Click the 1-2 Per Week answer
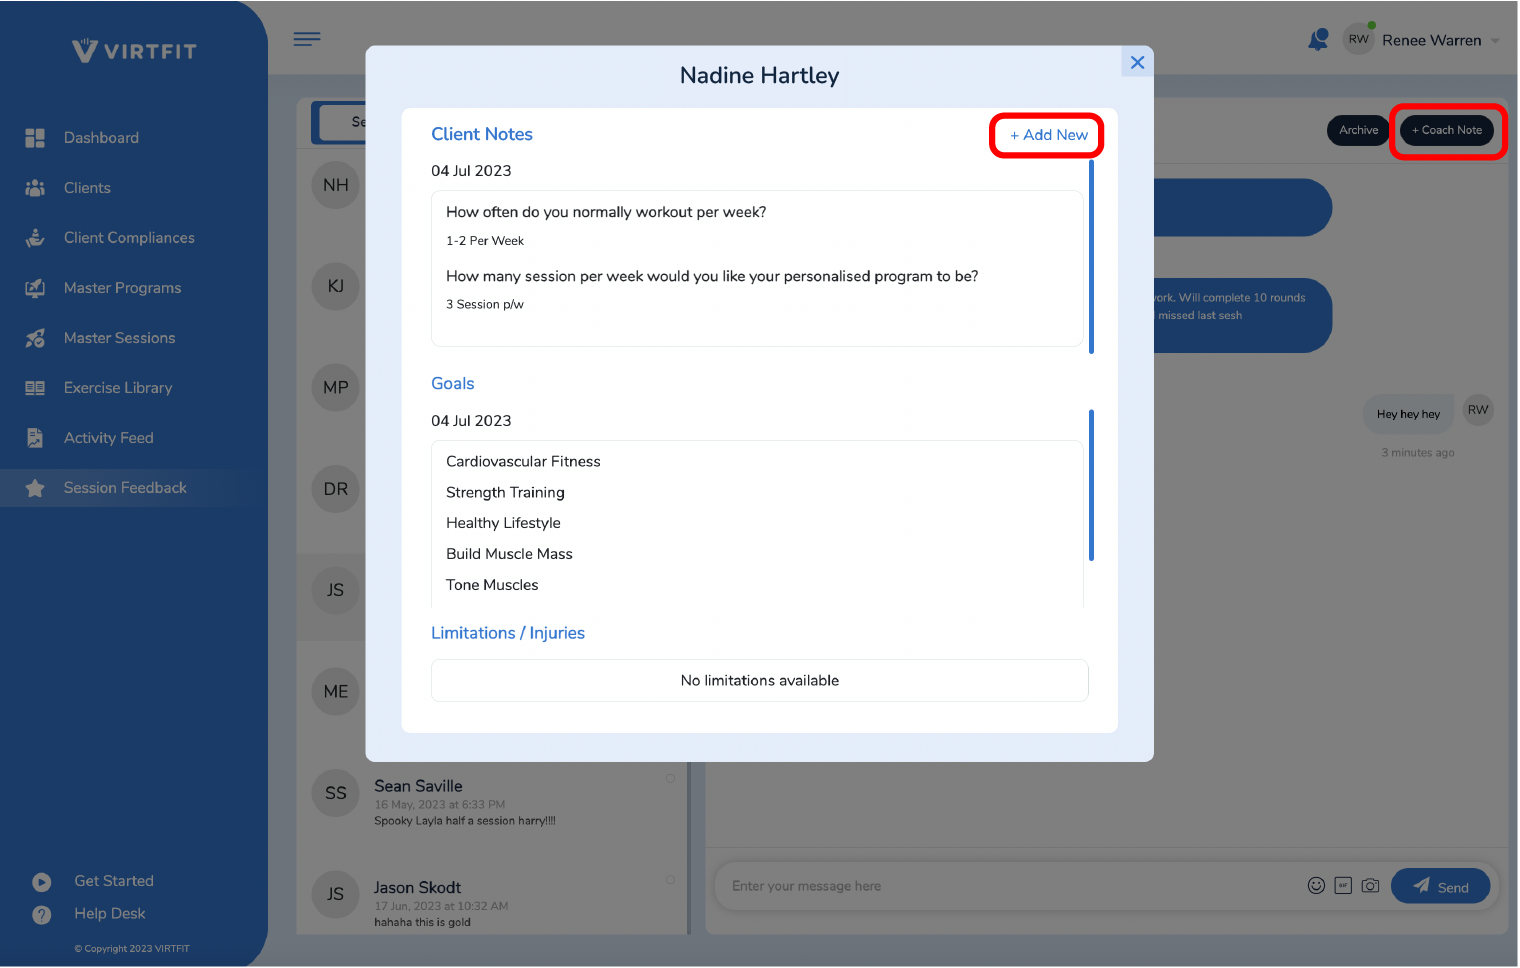Viewport: 1520px width, 968px height. (x=485, y=241)
